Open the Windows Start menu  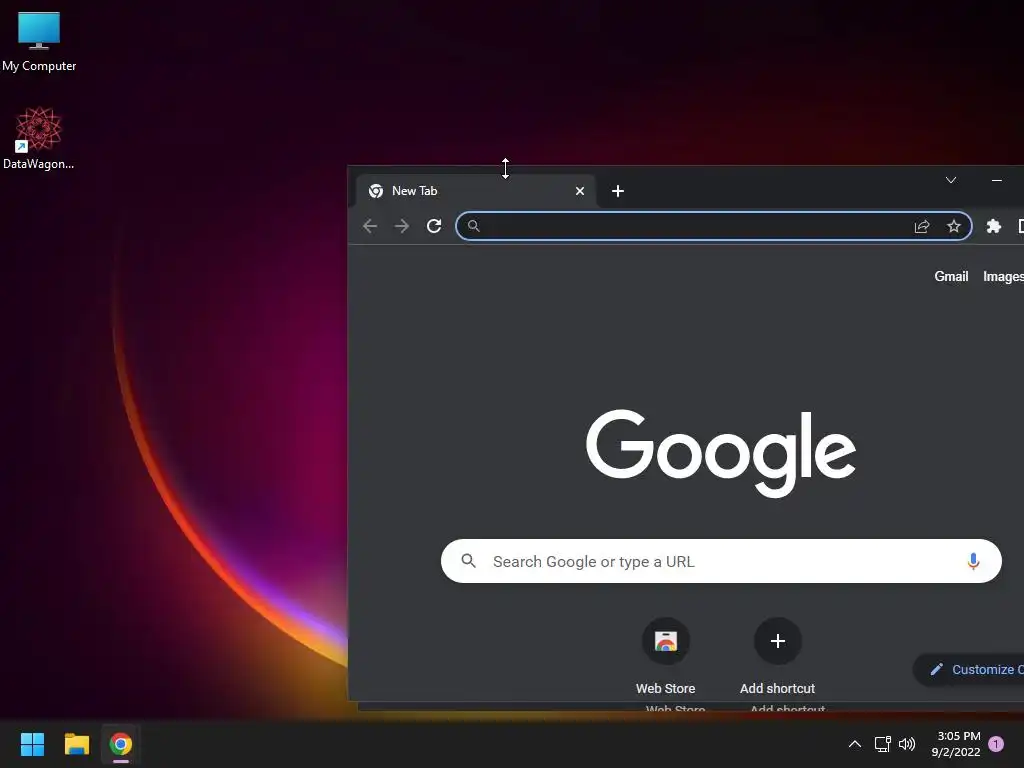pos(32,744)
